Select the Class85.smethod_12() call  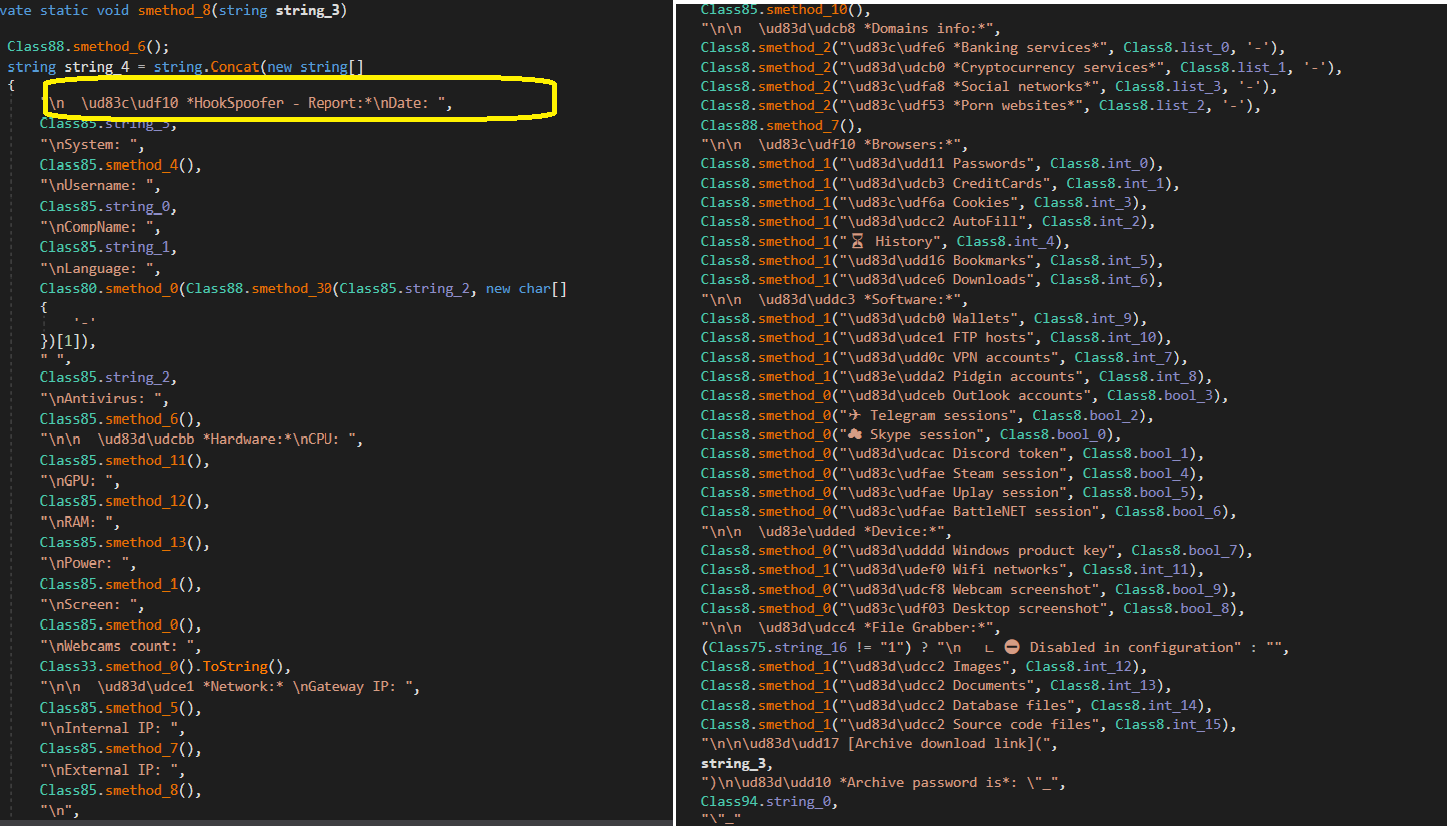click(125, 501)
